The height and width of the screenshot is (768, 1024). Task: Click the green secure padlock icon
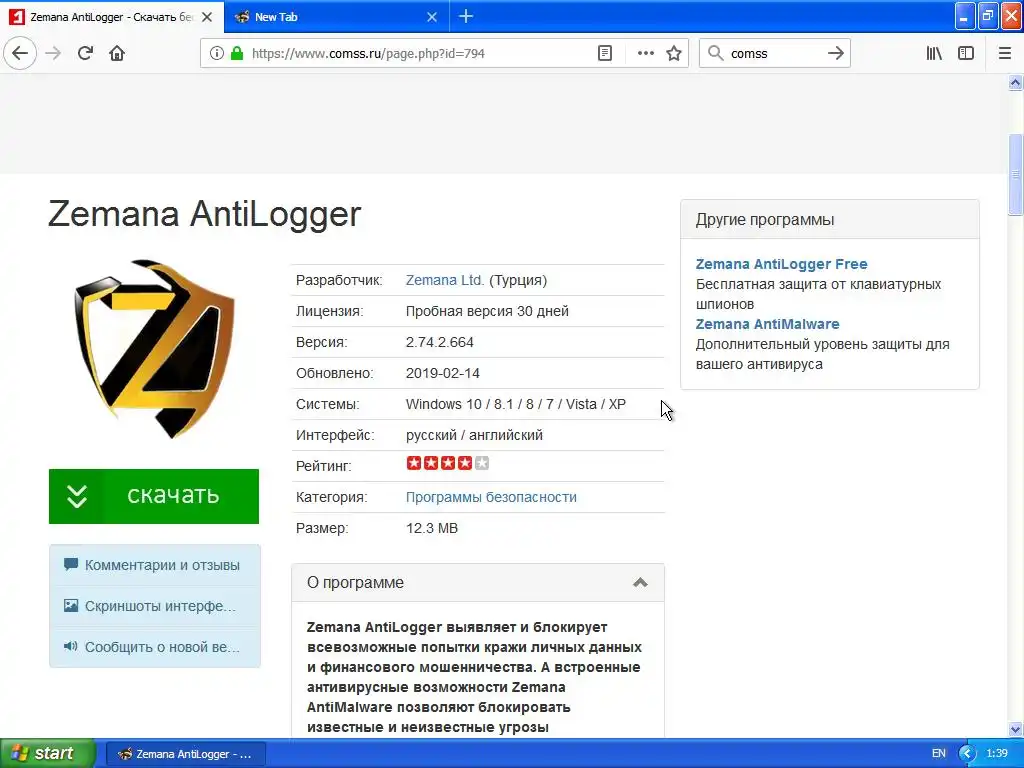[236, 54]
